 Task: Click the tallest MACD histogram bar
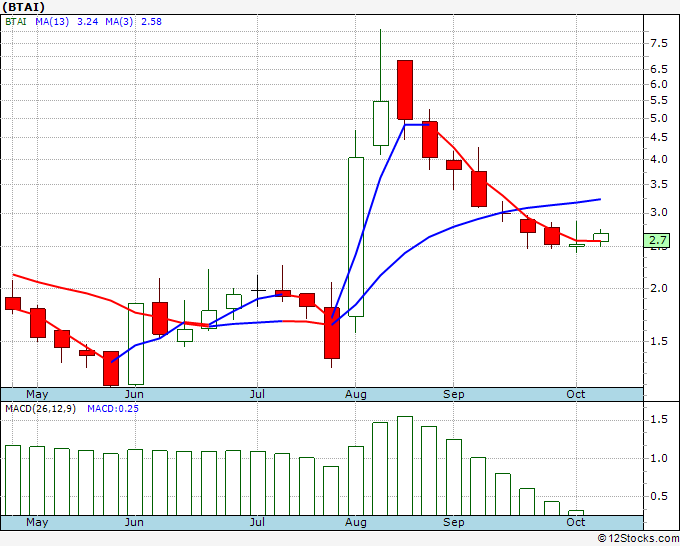click(405, 466)
